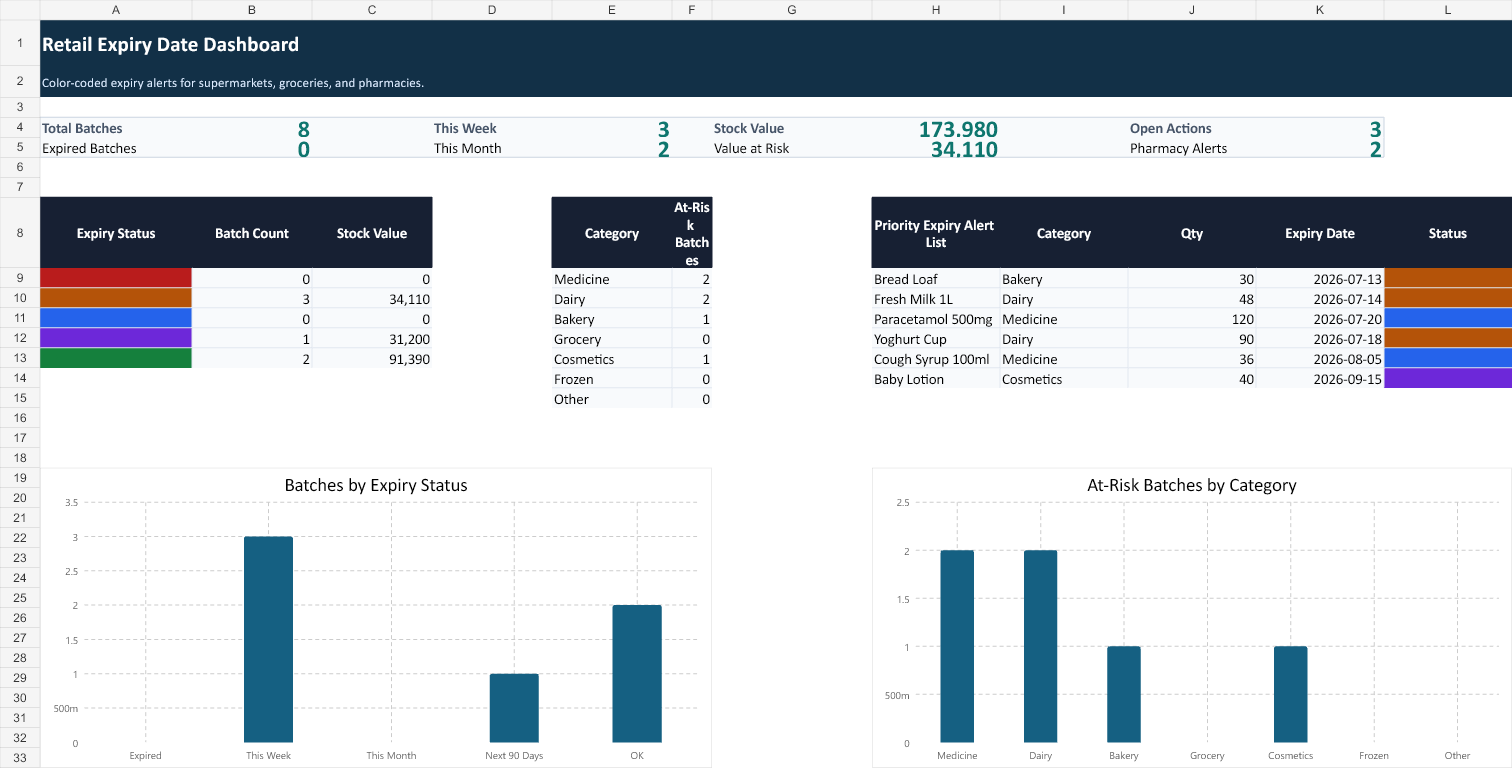
Task: Select the Paracetamol 500mg item cell
Action: tap(936, 319)
